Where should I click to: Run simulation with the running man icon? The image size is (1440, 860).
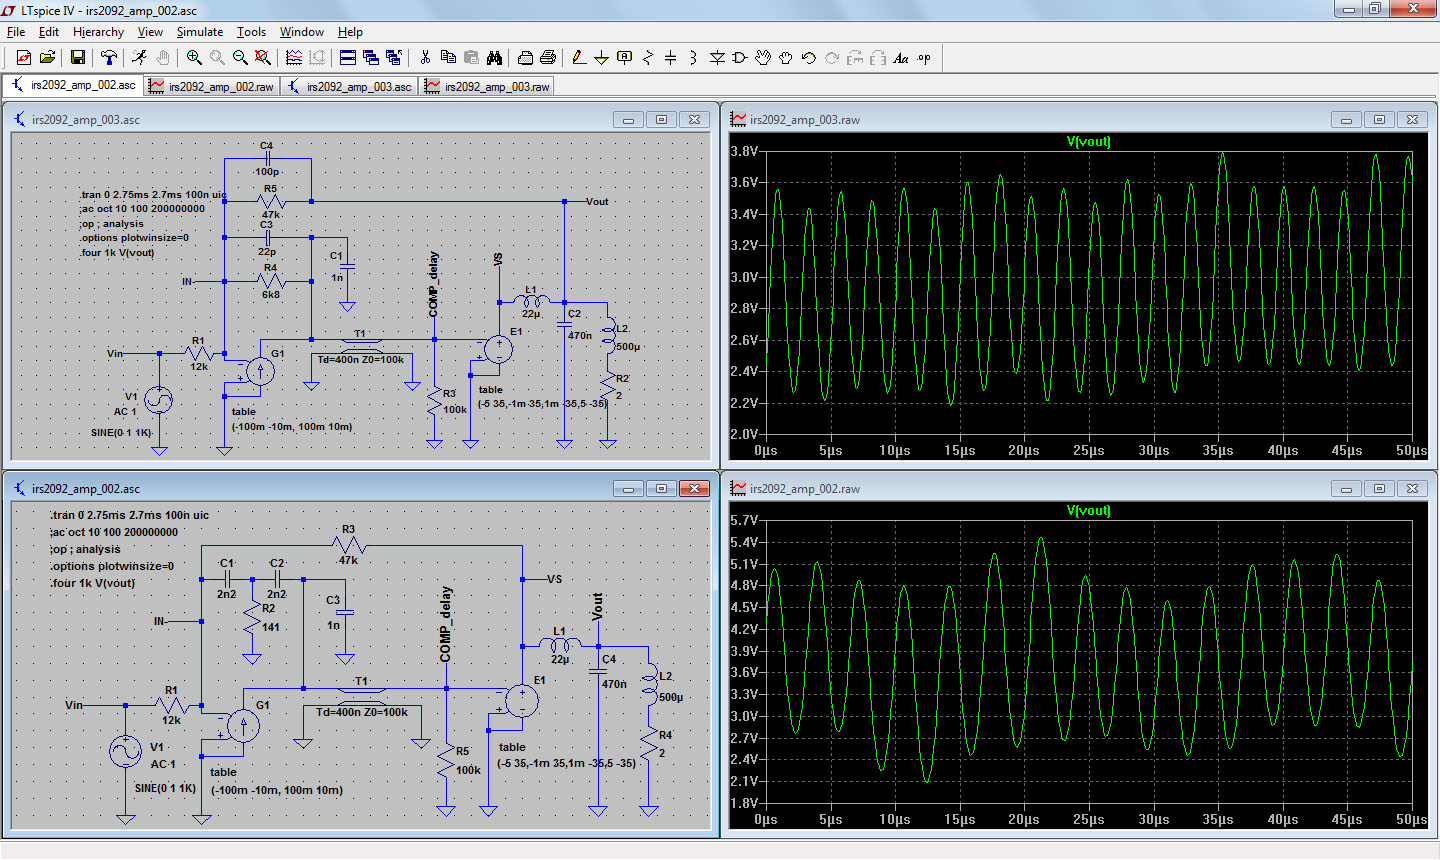(139, 58)
